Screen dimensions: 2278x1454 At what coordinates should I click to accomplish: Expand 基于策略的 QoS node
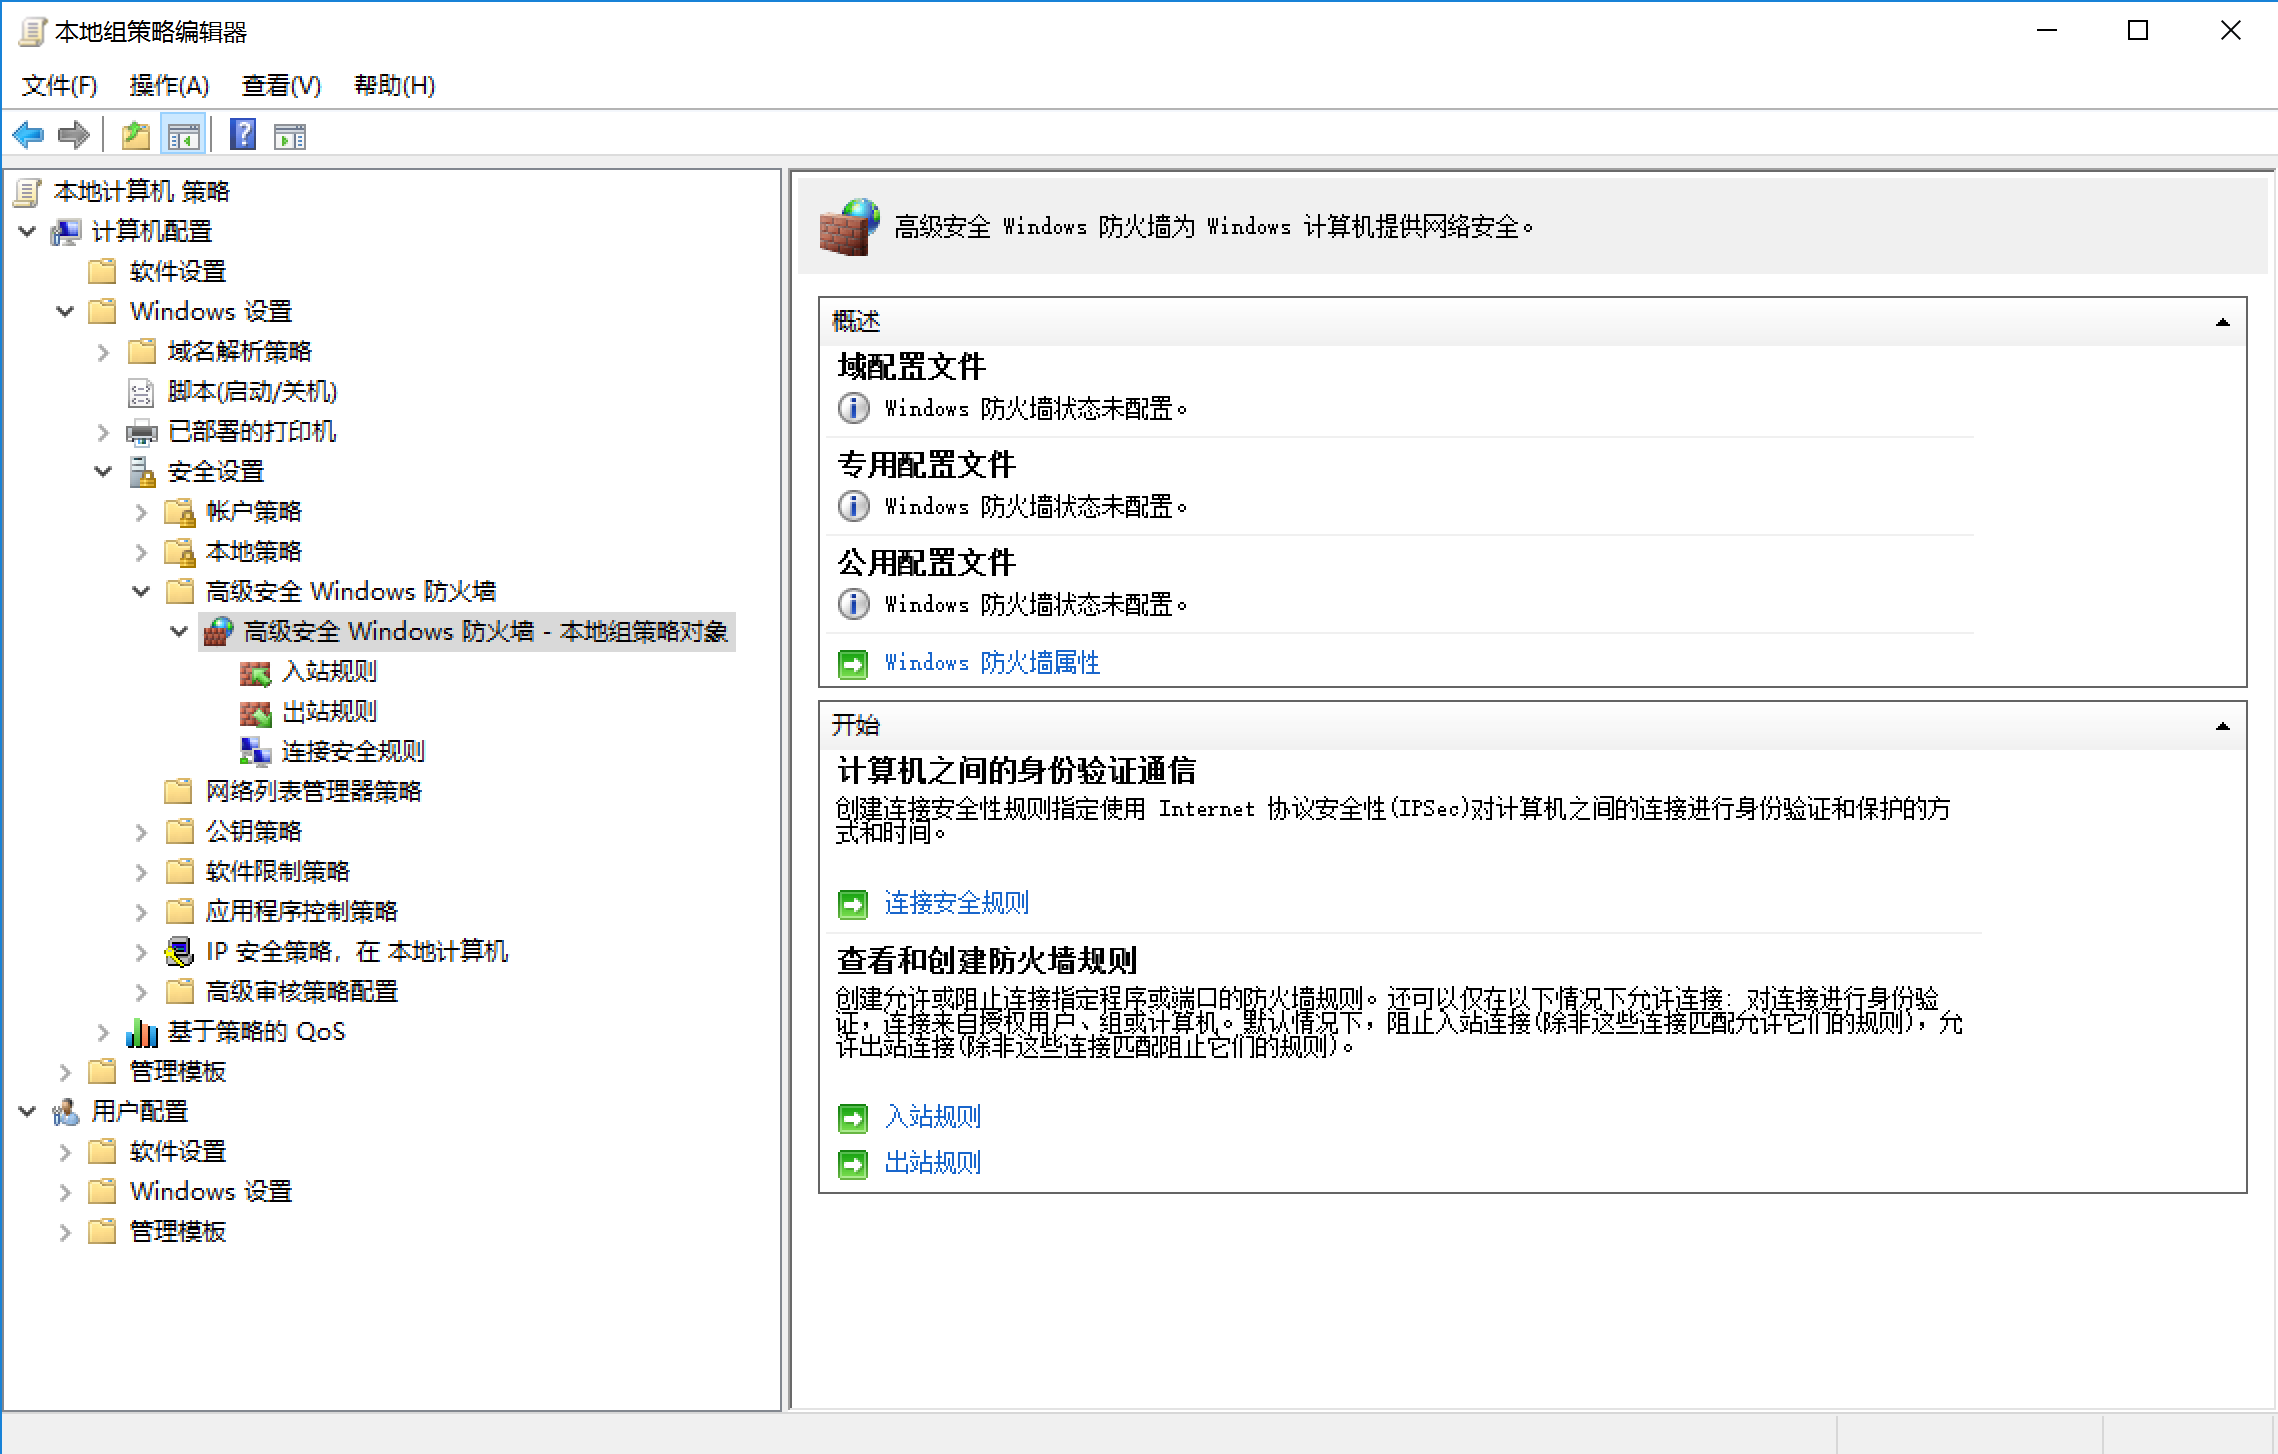point(103,1031)
